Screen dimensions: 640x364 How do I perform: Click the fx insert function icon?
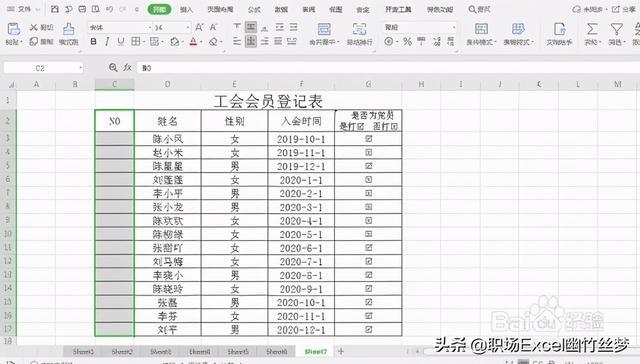coord(128,67)
